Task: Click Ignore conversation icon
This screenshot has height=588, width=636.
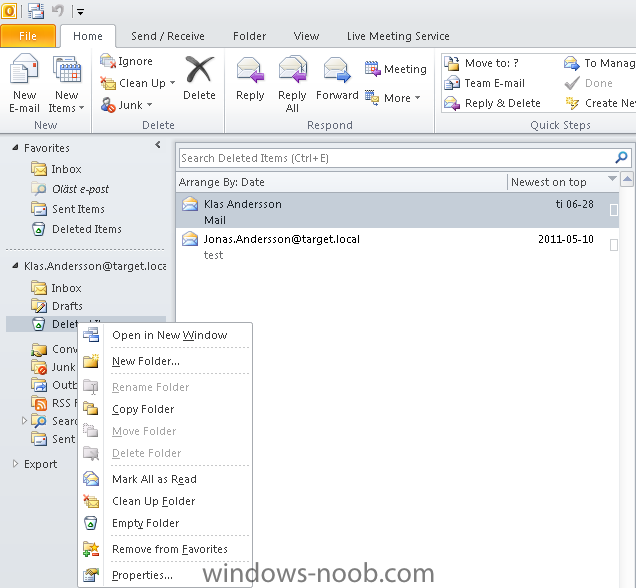Action: [x=107, y=61]
